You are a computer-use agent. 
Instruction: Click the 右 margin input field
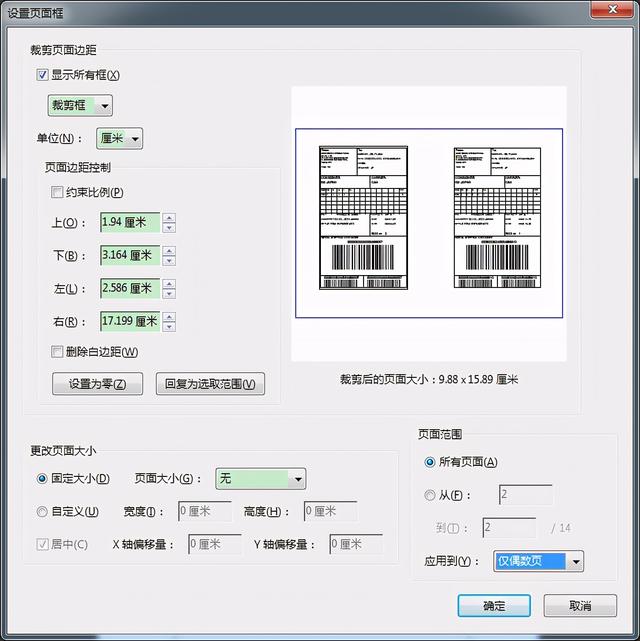pyautogui.click(x=130, y=321)
